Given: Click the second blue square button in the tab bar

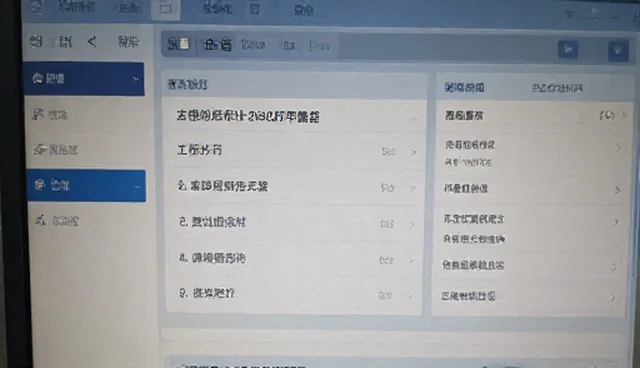Looking at the screenshot, I should click(618, 51).
